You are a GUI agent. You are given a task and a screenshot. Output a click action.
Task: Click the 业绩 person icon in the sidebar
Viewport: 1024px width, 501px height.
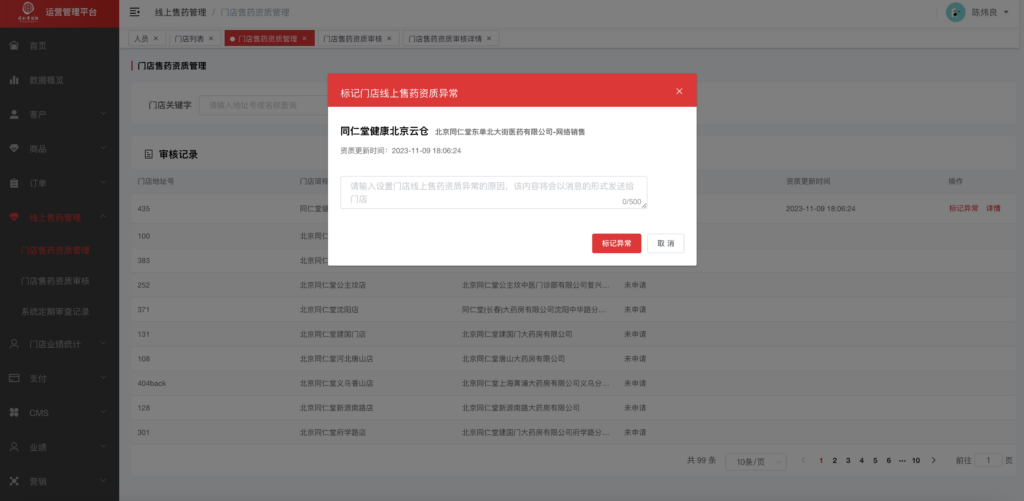(14, 447)
